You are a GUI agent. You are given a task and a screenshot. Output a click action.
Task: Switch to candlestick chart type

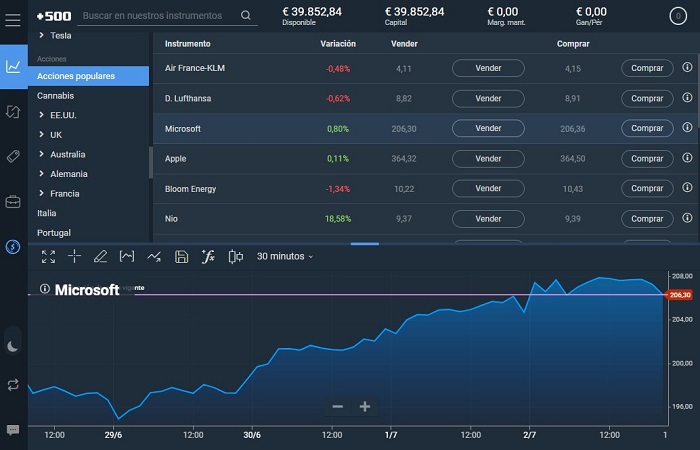click(236, 257)
